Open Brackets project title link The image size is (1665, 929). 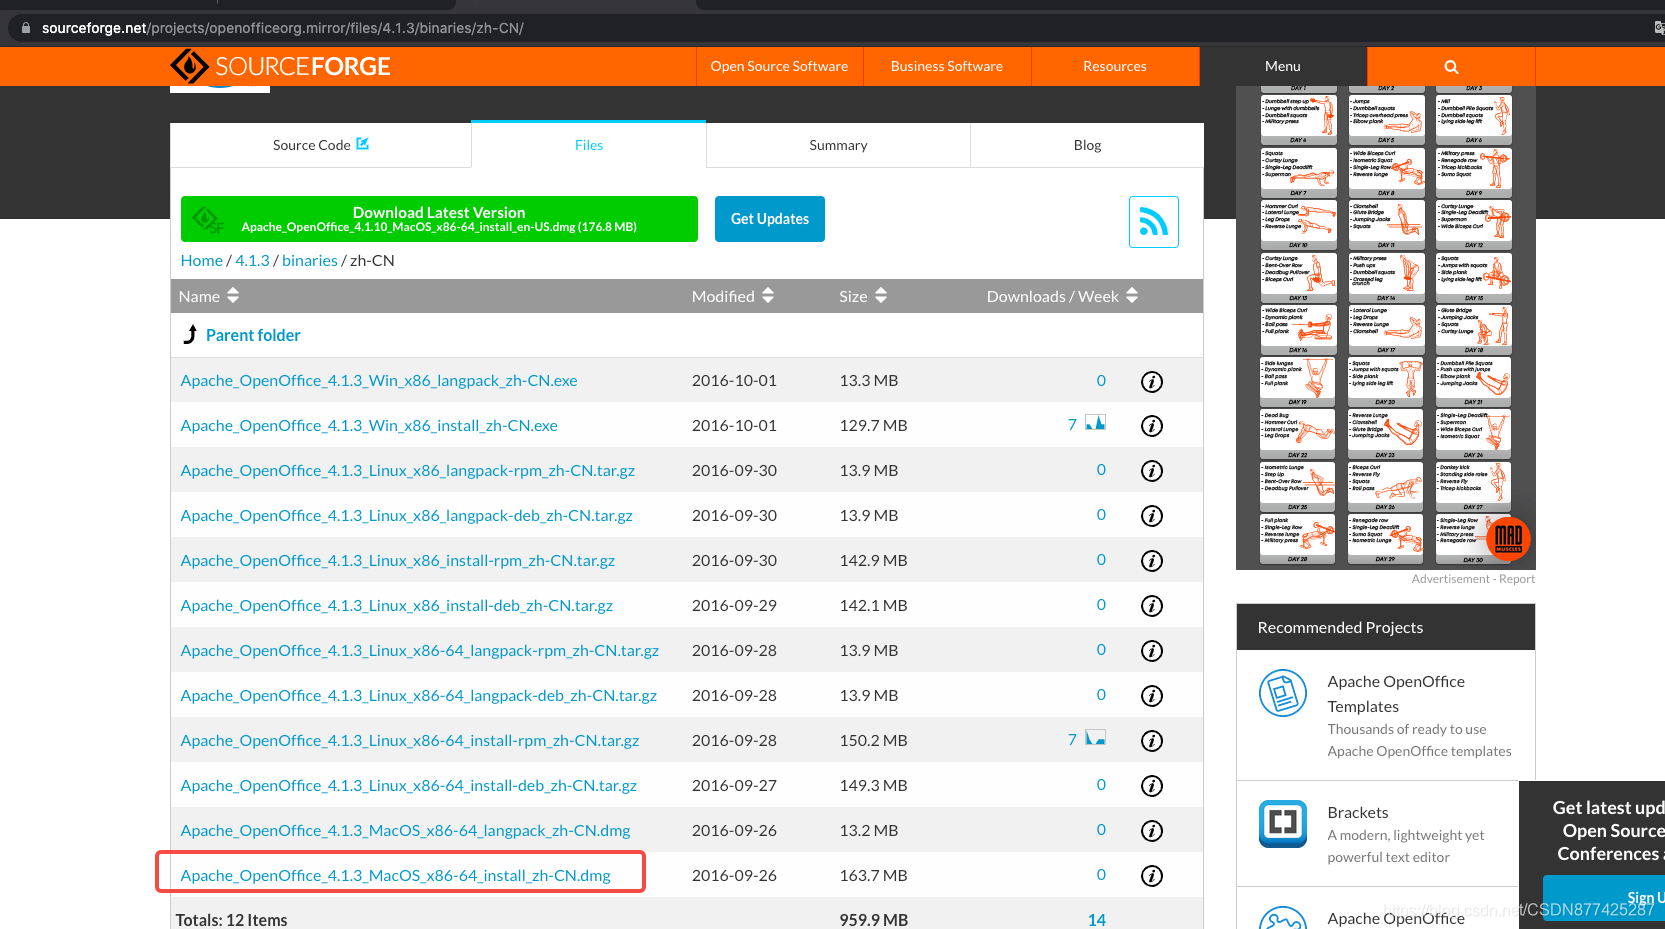click(x=1358, y=812)
